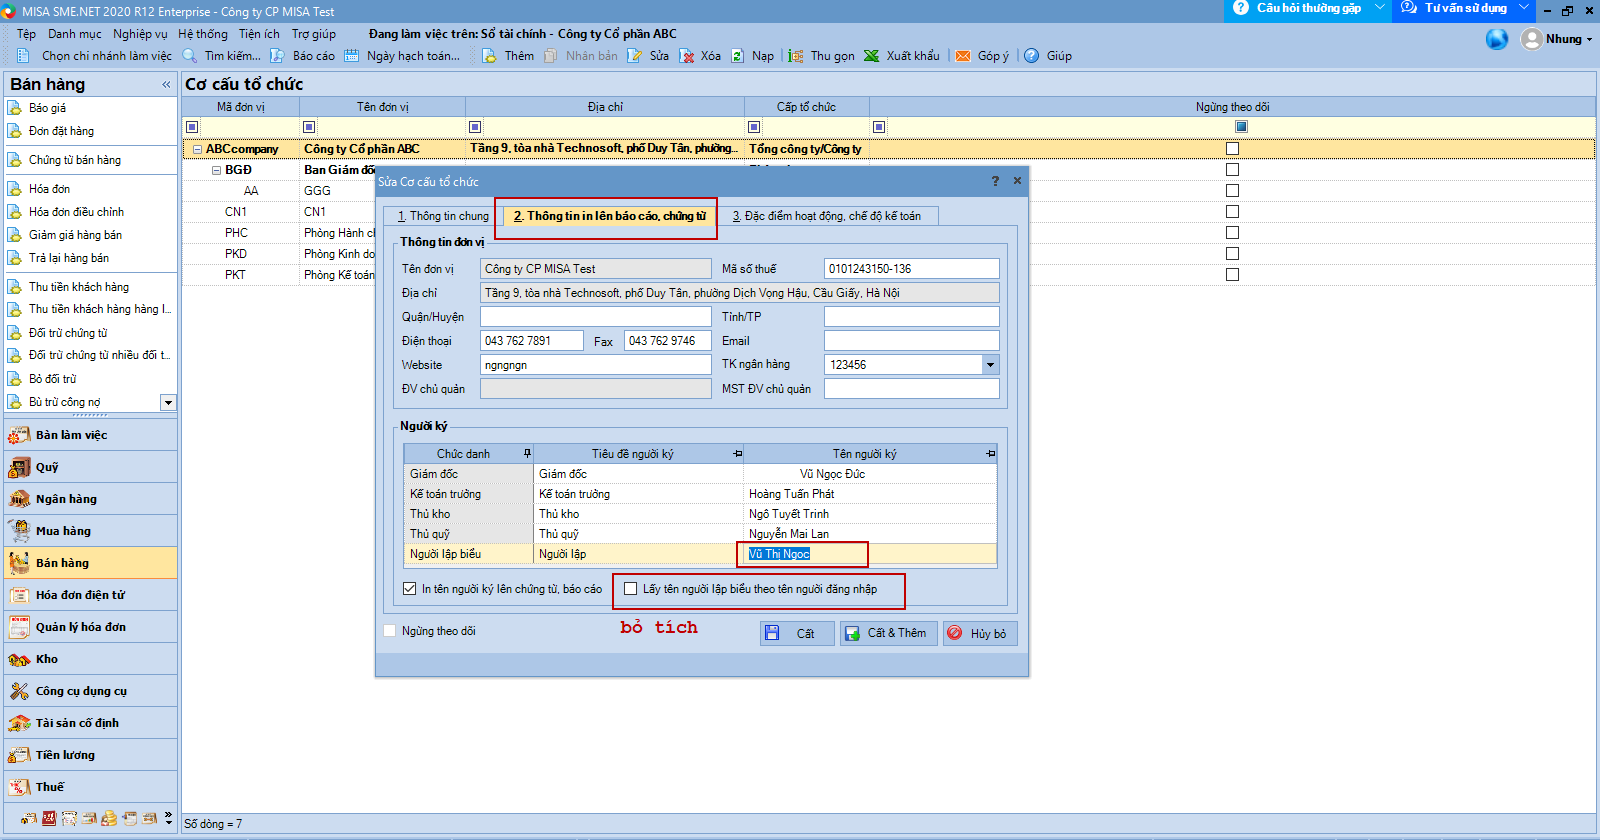The width and height of the screenshot is (1600, 840).
Task: Collapse the Bán hàng side panel with the double chevron
Action: (x=166, y=85)
